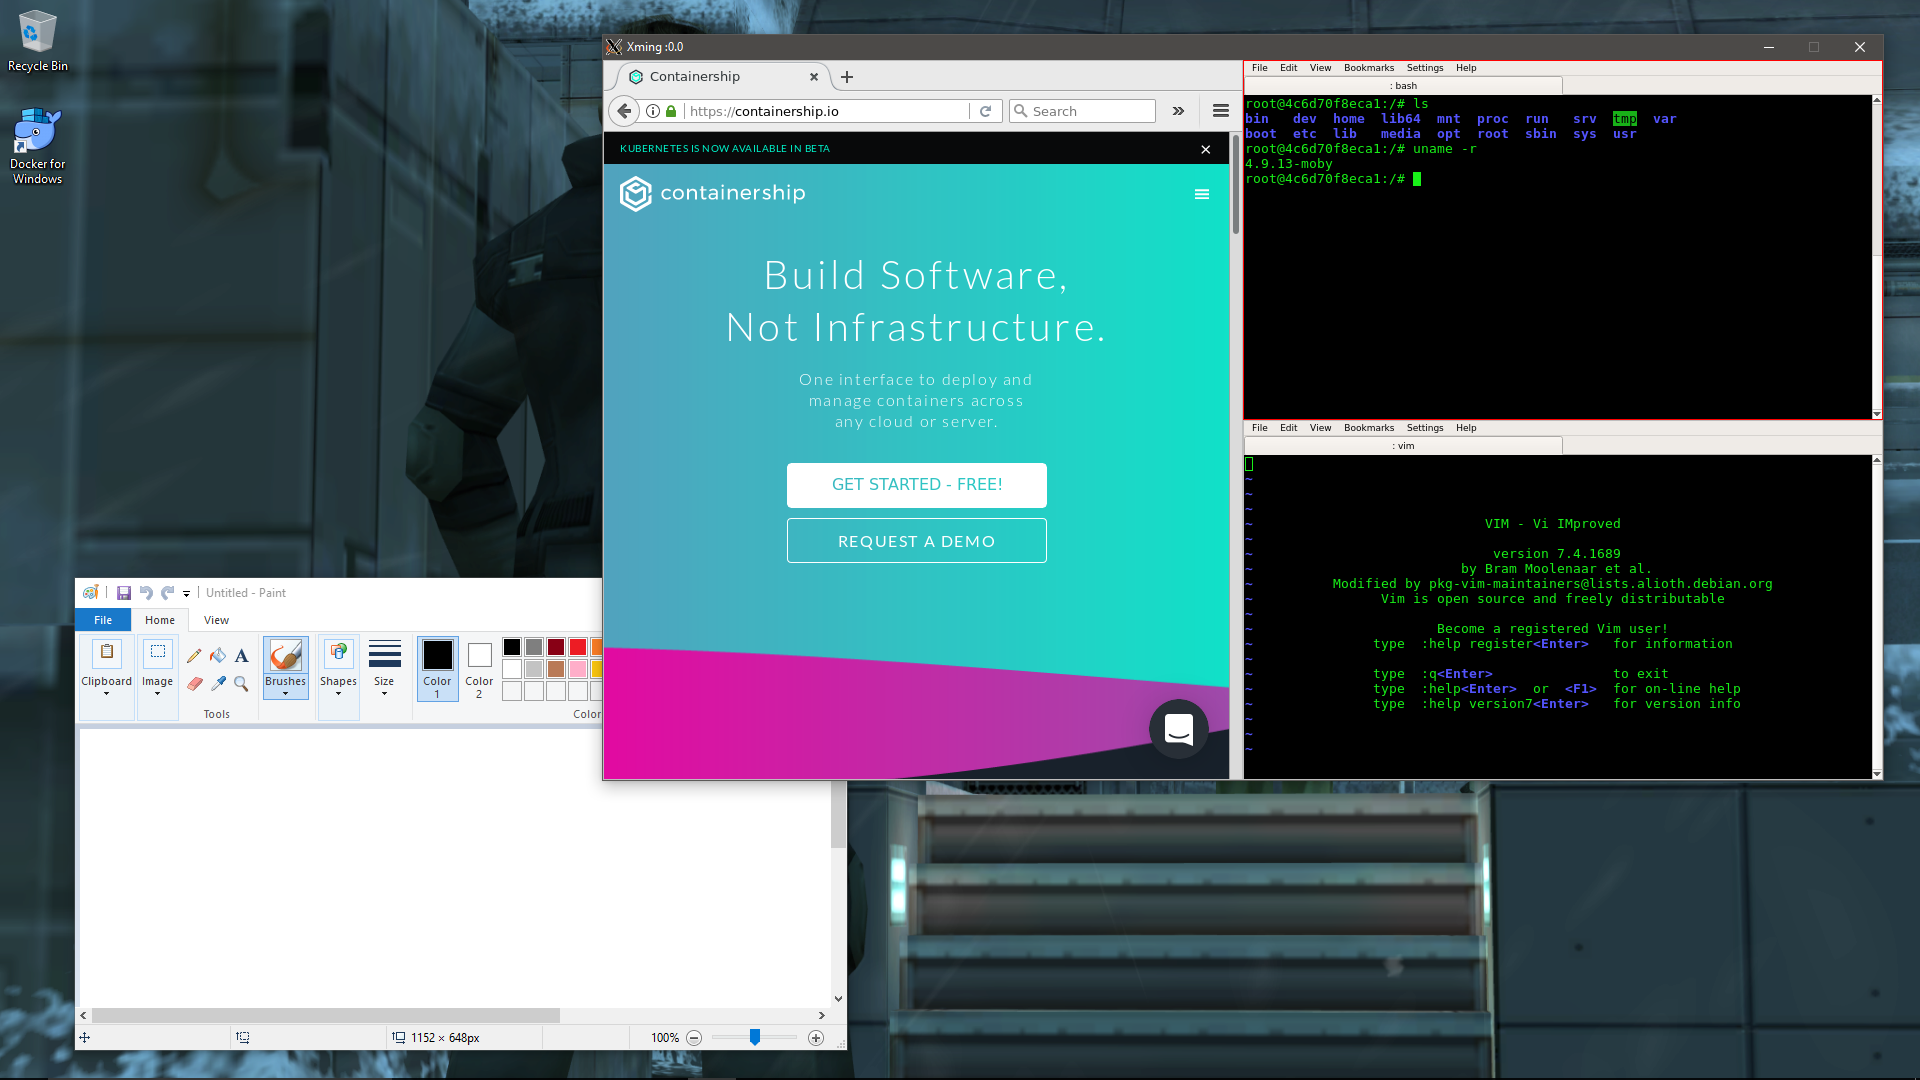1920x1080 pixels.
Task: Click the Recycle Bin icon on desktop
Action: (x=36, y=40)
